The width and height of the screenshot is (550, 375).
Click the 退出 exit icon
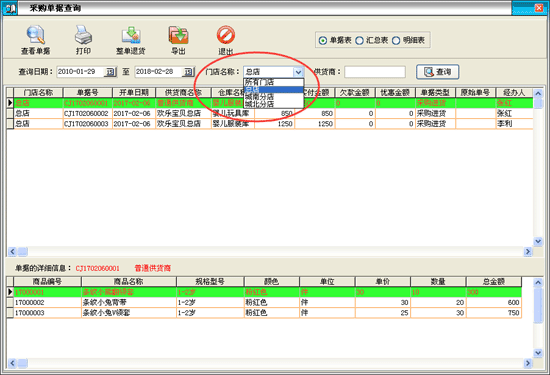tap(226, 35)
